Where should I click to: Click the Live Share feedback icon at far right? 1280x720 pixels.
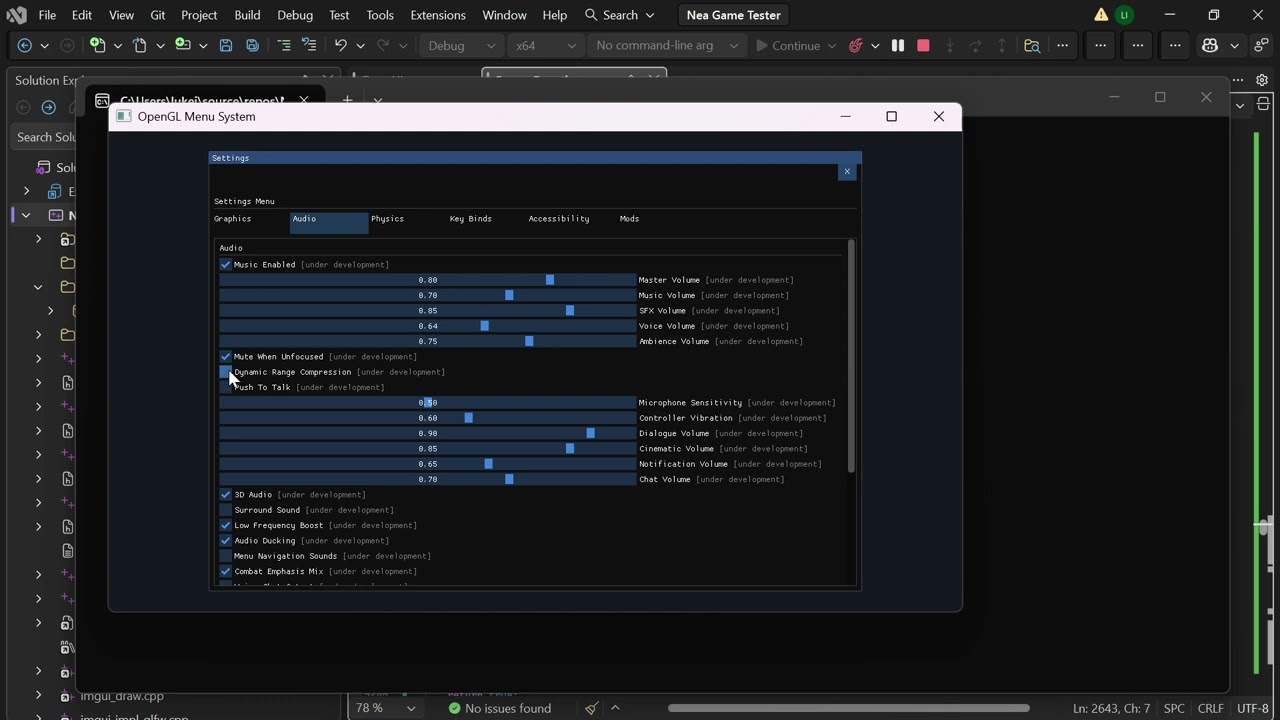[1262, 45]
